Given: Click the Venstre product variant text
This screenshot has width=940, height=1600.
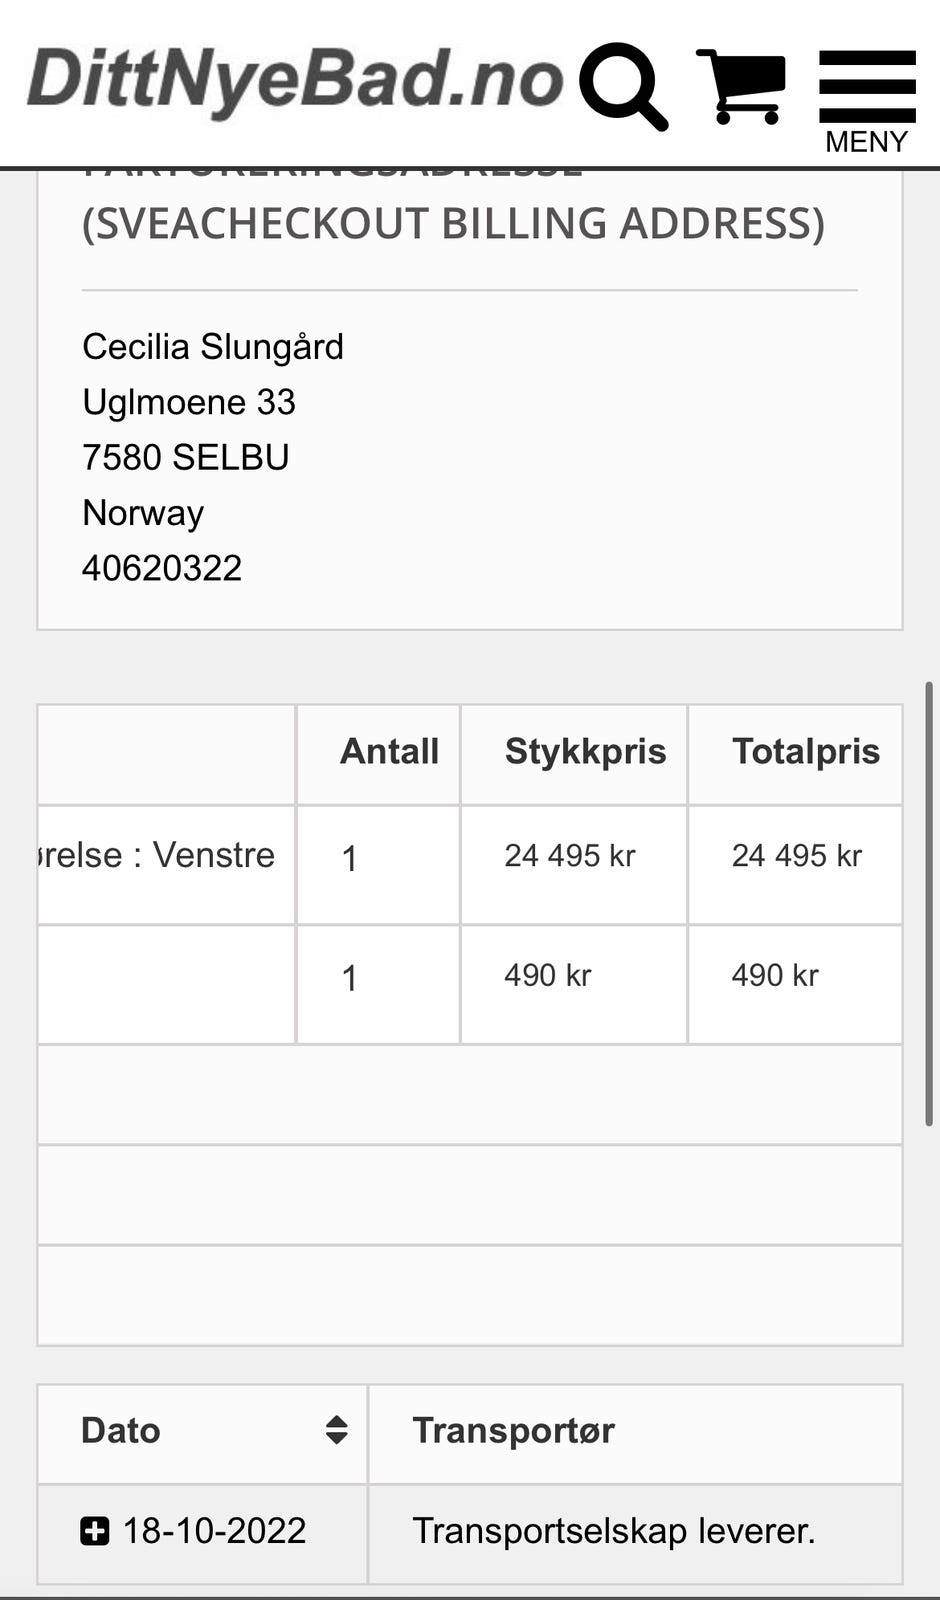Looking at the screenshot, I should pos(213,855).
